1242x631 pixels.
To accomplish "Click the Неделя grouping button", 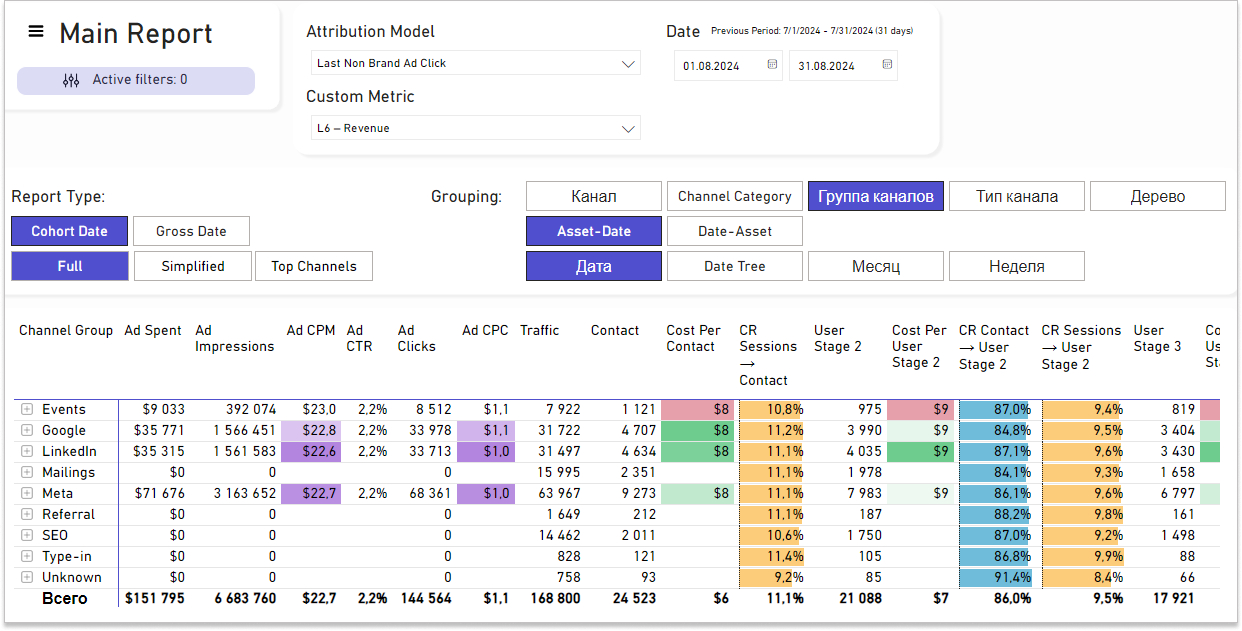I will point(1016,266).
